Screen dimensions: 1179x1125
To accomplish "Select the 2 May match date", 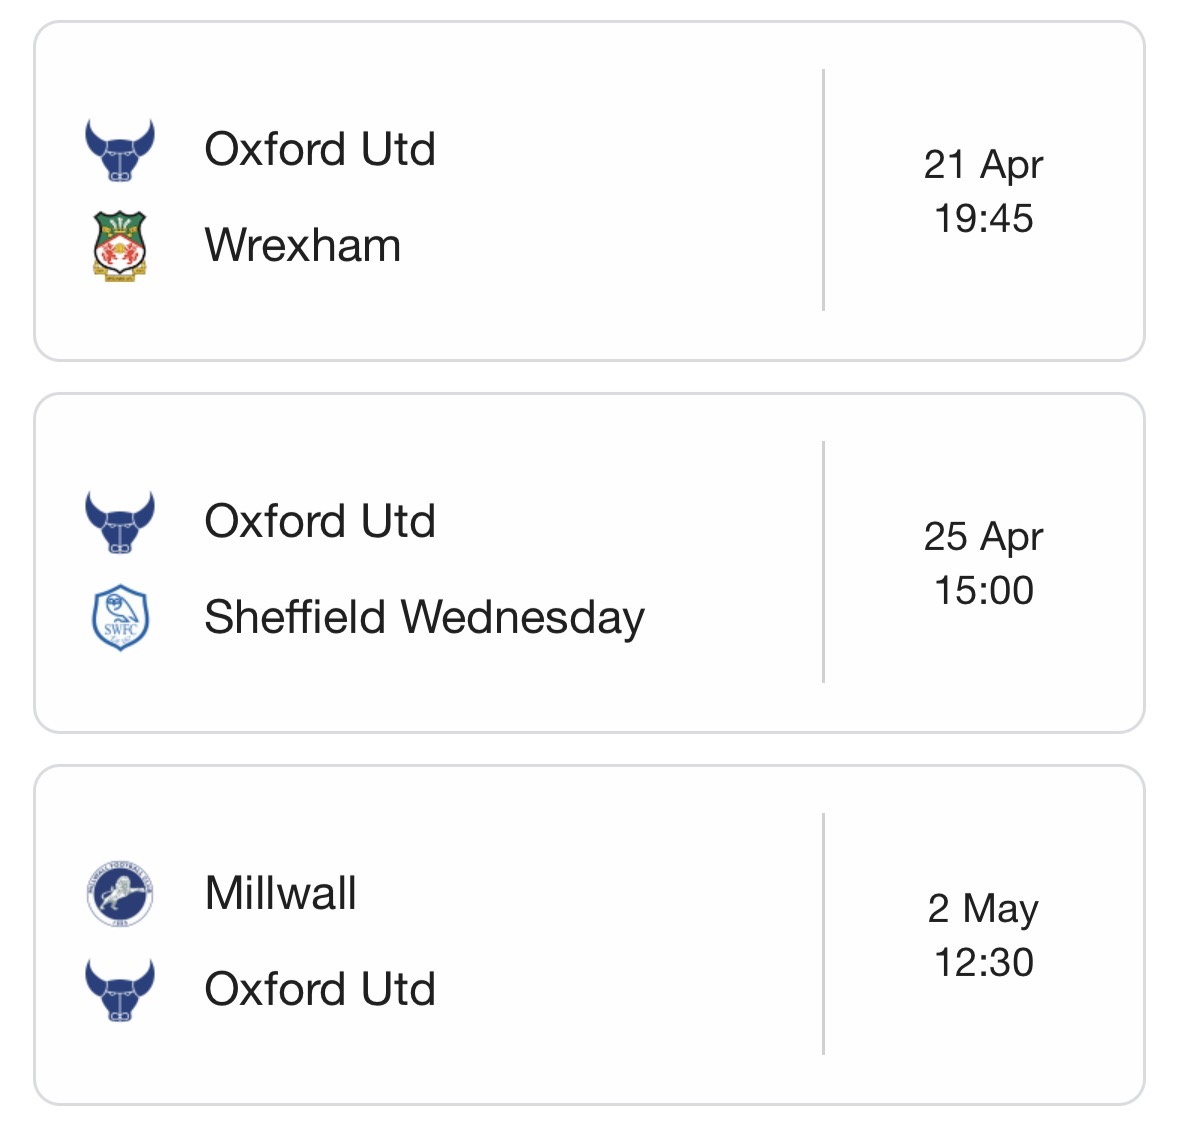I will [983, 909].
